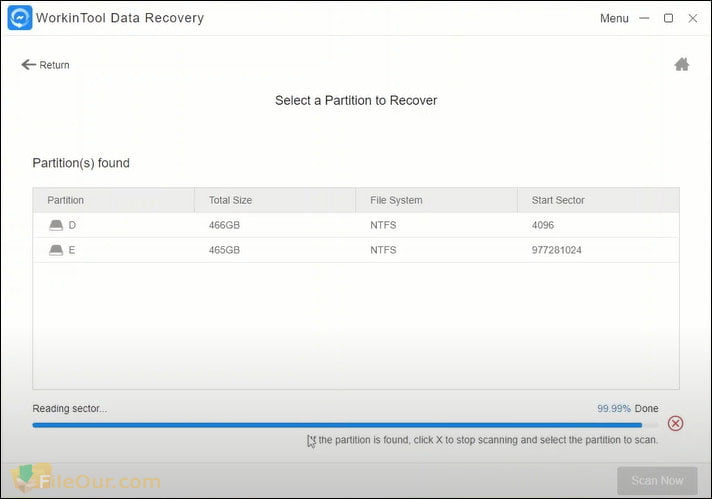Click the 465GB total size cell
Screen dimensions: 712x499
click(224, 250)
